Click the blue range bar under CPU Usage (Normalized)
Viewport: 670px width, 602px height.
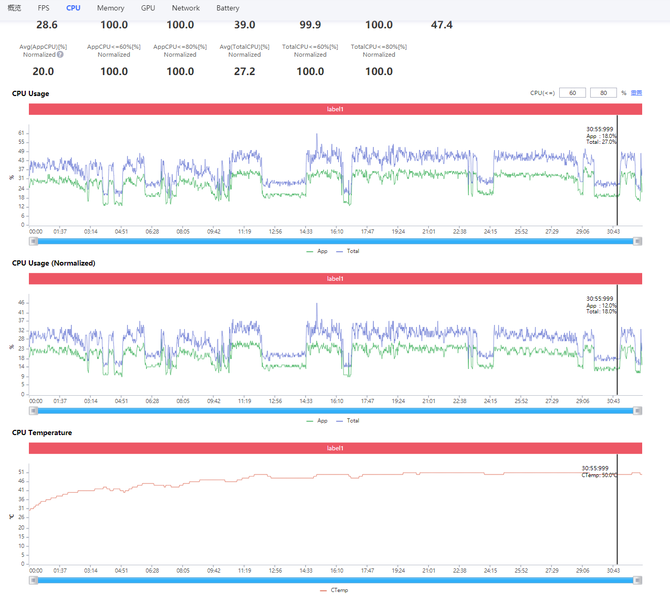(x=335, y=410)
